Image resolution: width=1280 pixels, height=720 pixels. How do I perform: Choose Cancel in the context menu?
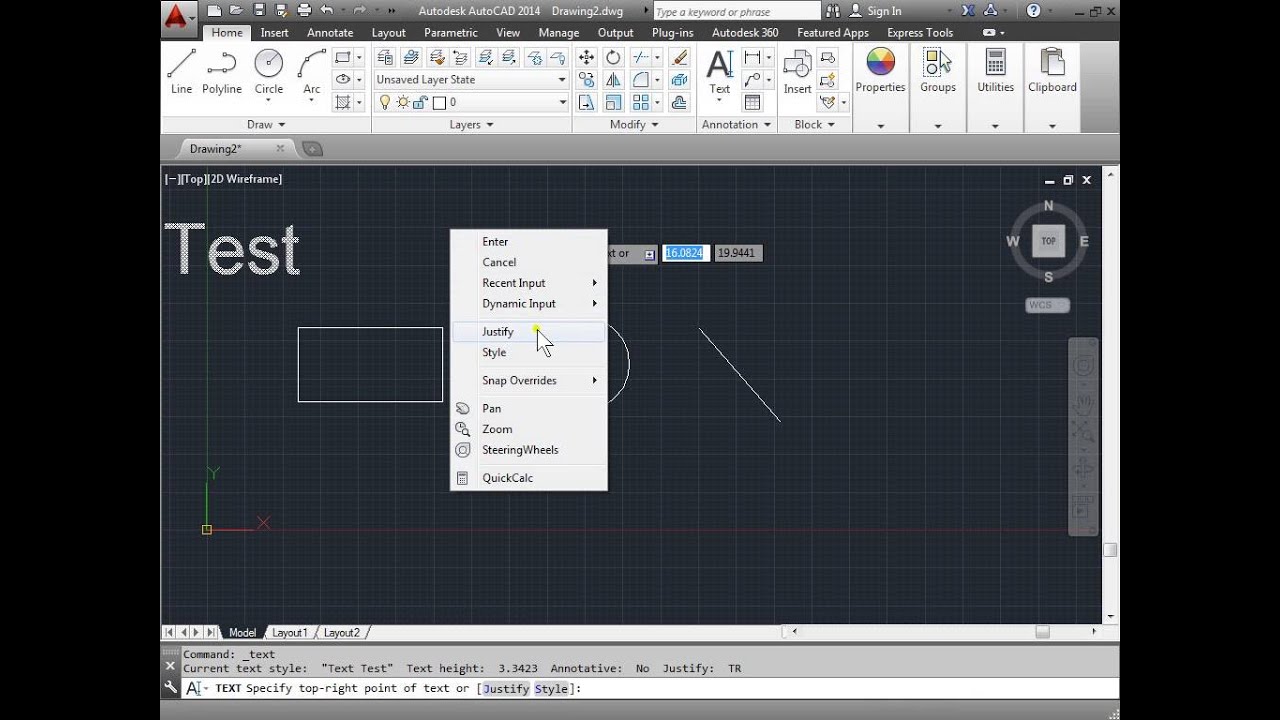coord(528,263)
